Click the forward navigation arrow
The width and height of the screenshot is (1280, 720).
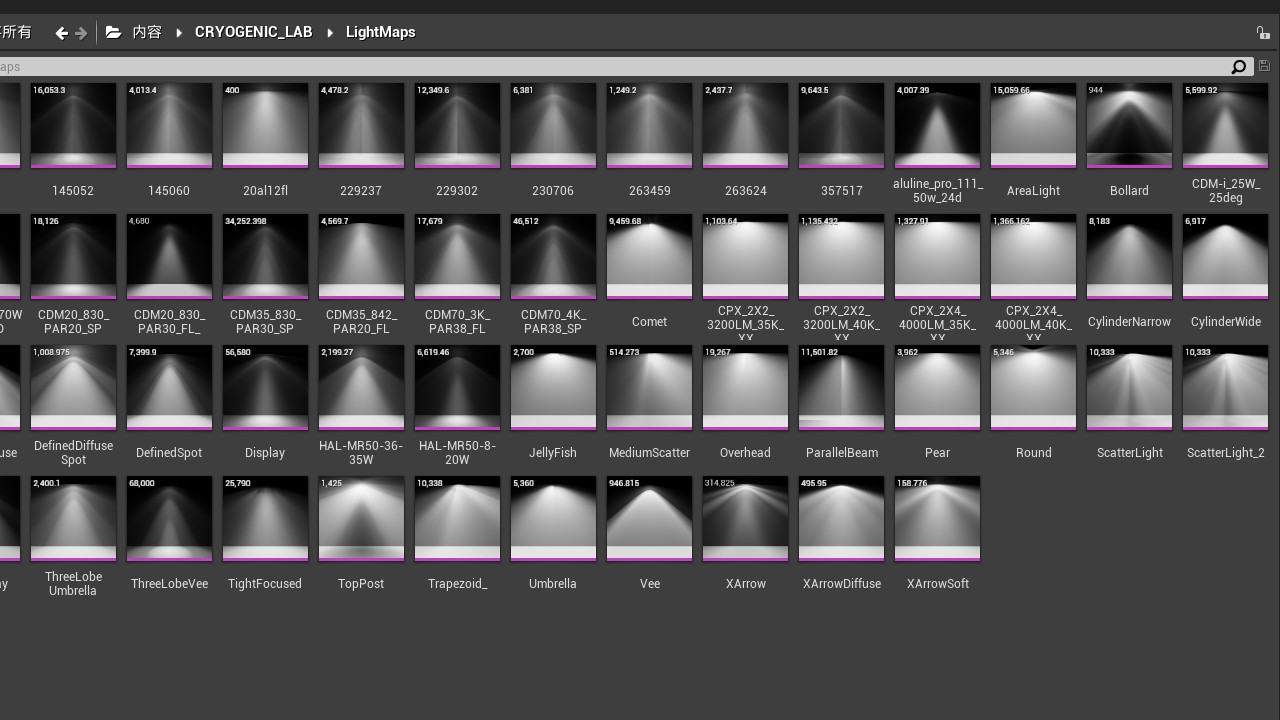pos(82,33)
